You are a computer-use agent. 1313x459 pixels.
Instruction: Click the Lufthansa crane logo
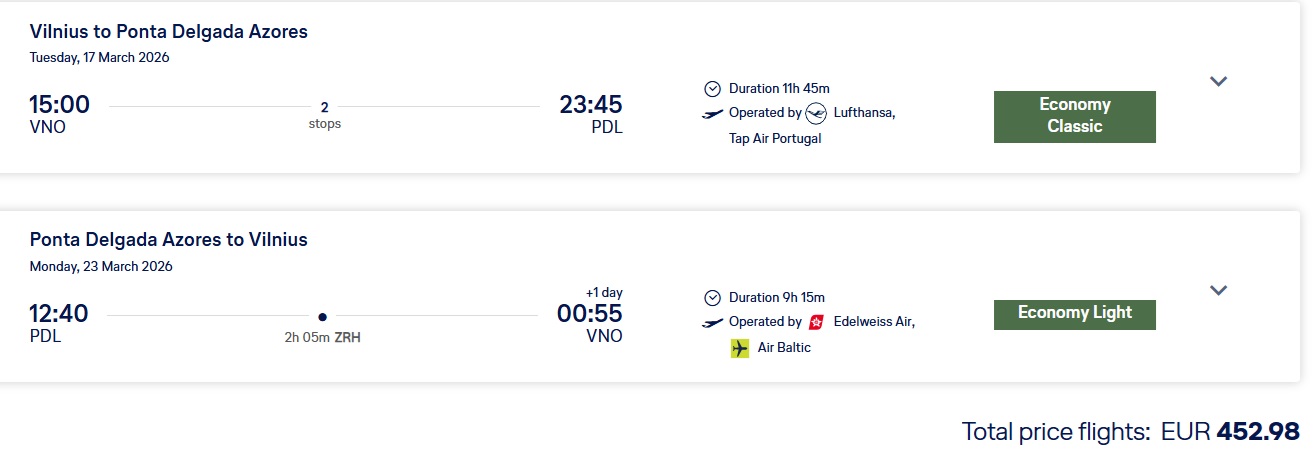pos(816,113)
